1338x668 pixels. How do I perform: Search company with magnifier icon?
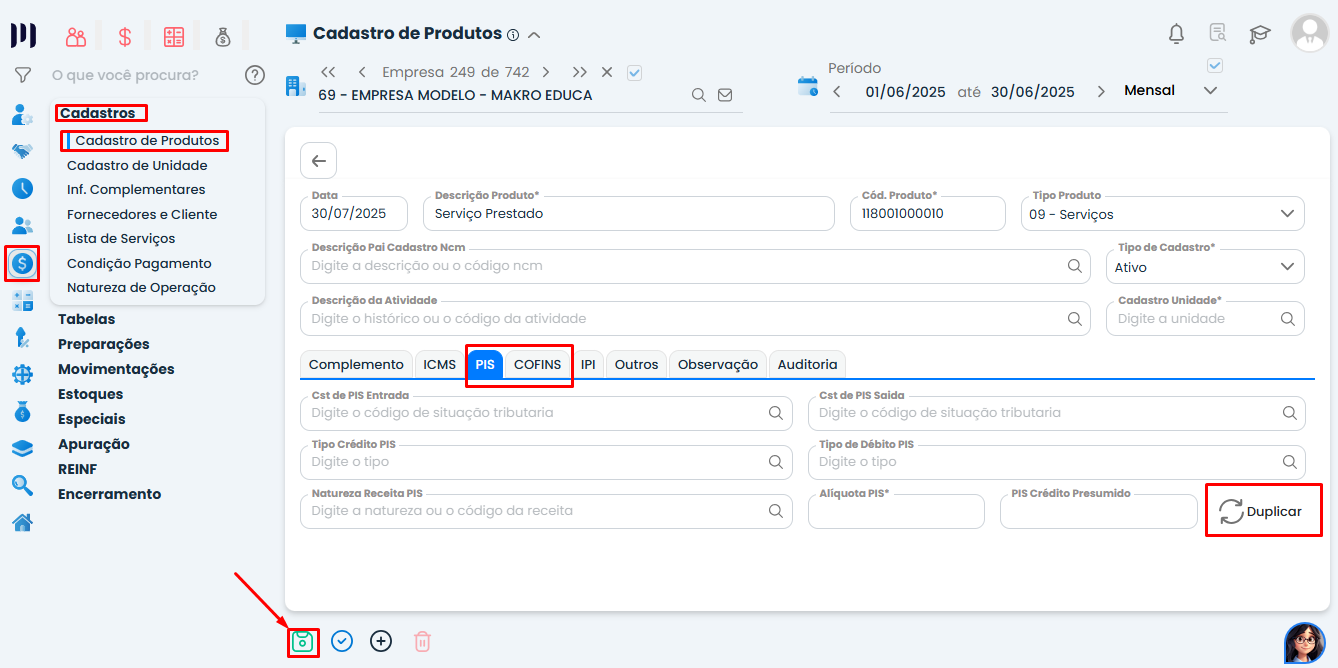[x=699, y=95]
